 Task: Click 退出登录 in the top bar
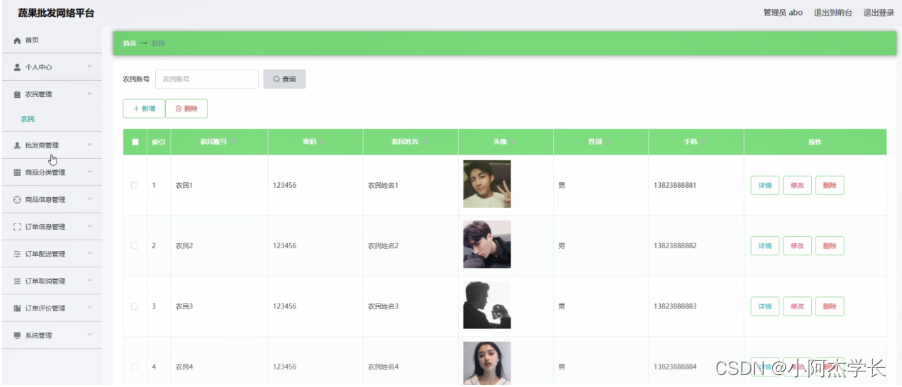tap(878, 13)
